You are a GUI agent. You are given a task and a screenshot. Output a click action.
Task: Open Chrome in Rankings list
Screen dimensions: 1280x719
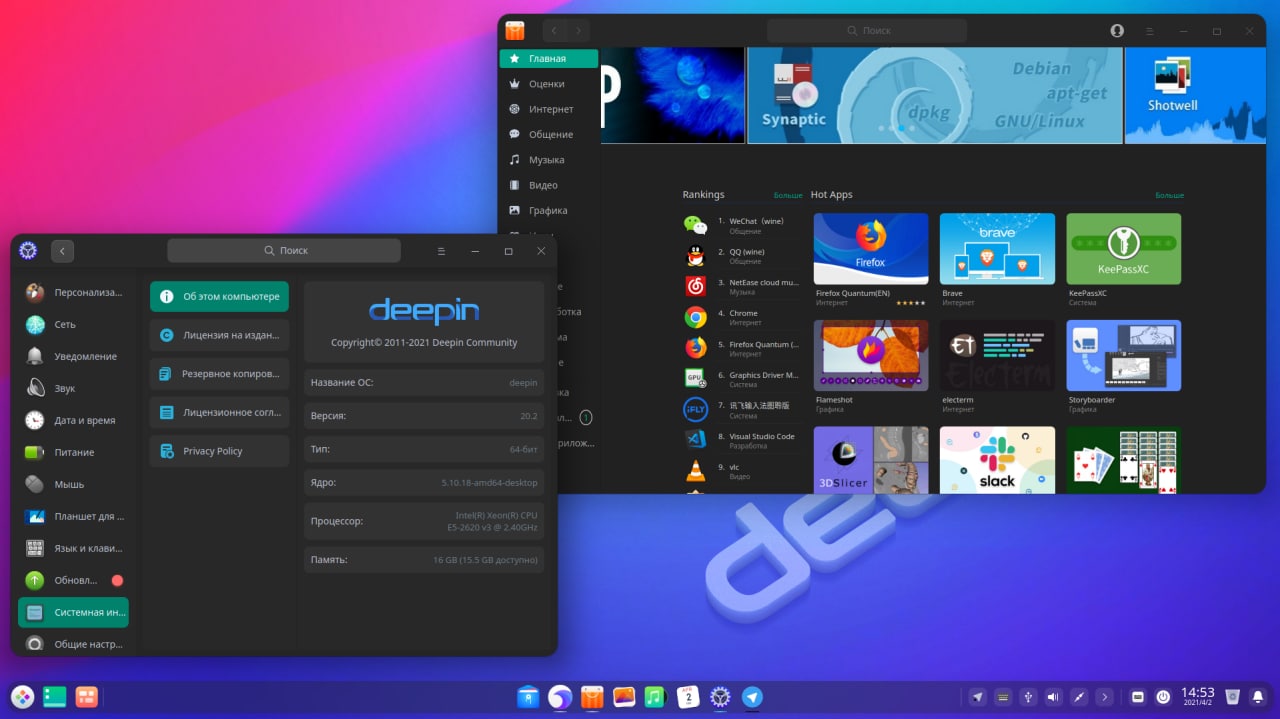tap(741, 318)
